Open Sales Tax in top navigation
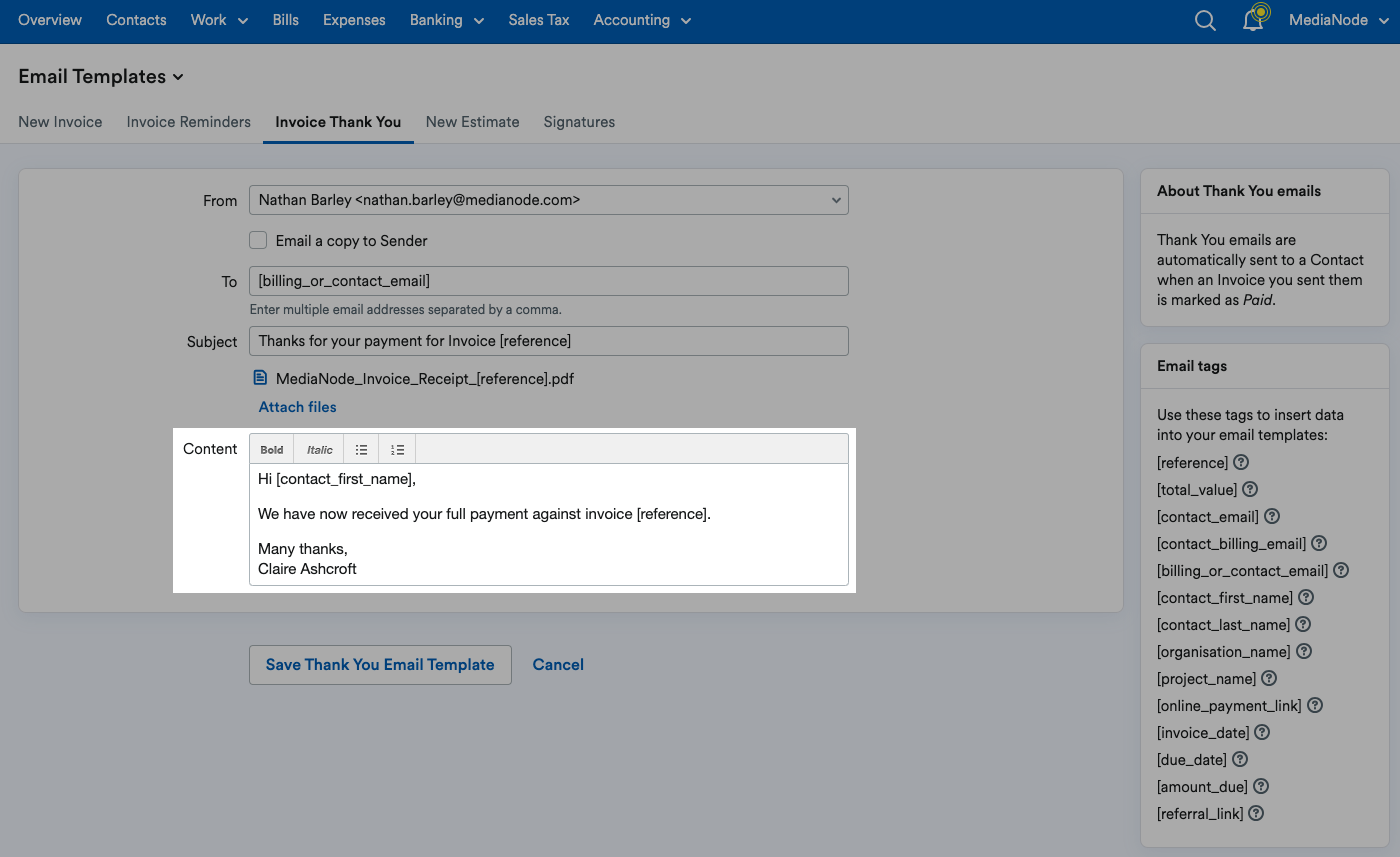Viewport: 1400px width, 857px height. tap(539, 20)
